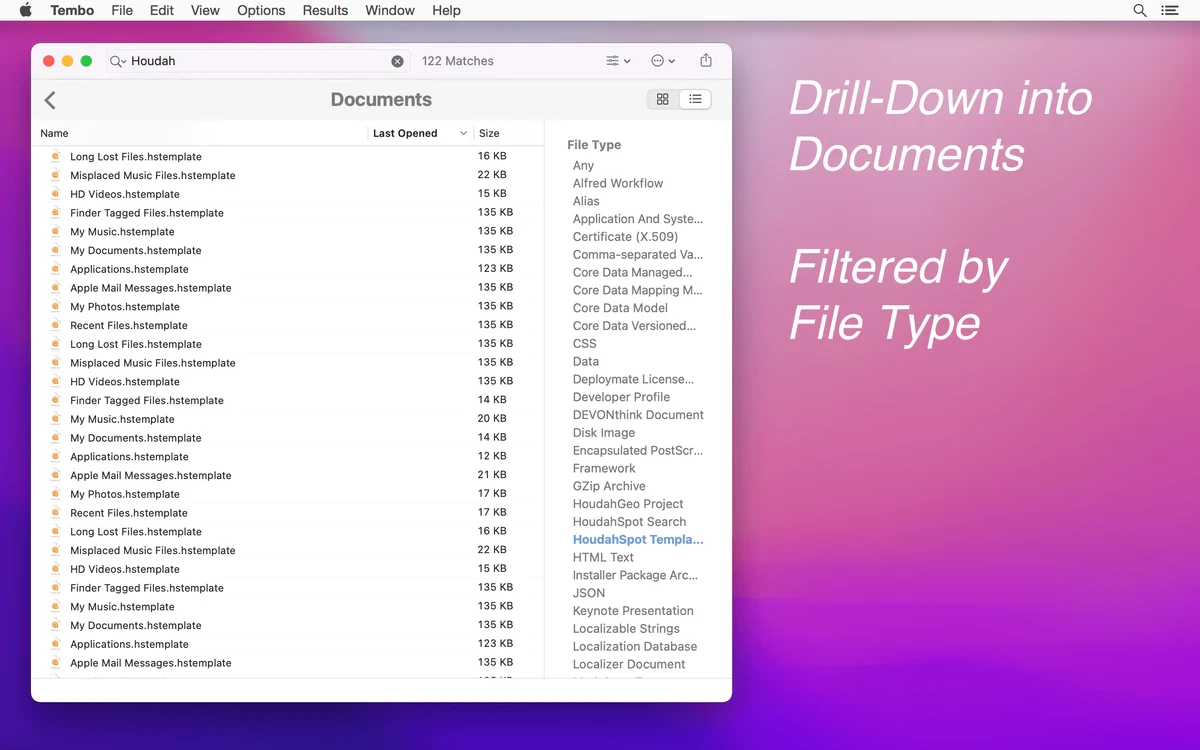Click the back navigation chevron

[50, 99]
